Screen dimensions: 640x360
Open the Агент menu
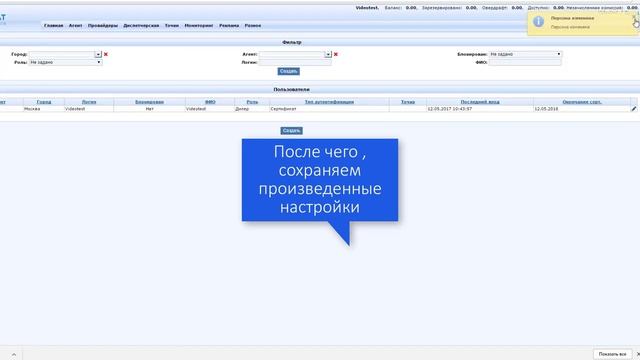pyautogui.click(x=76, y=25)
